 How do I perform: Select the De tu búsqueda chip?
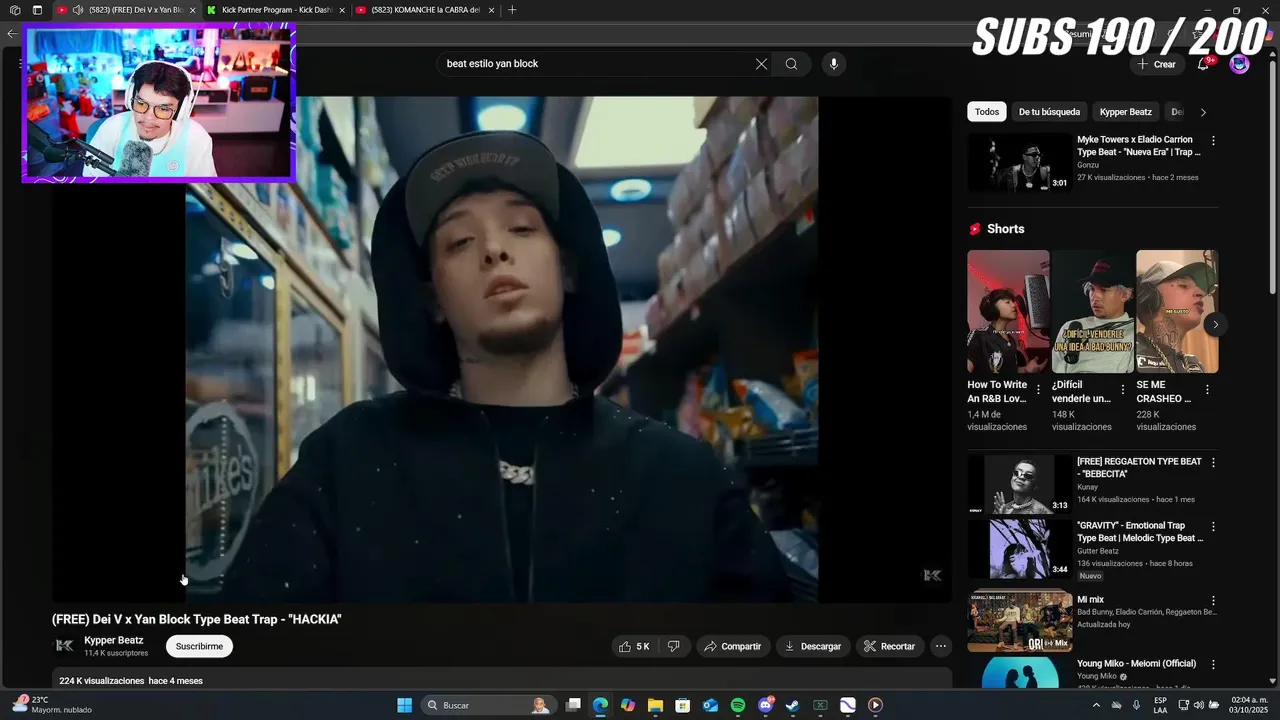tap(1049, 112)
